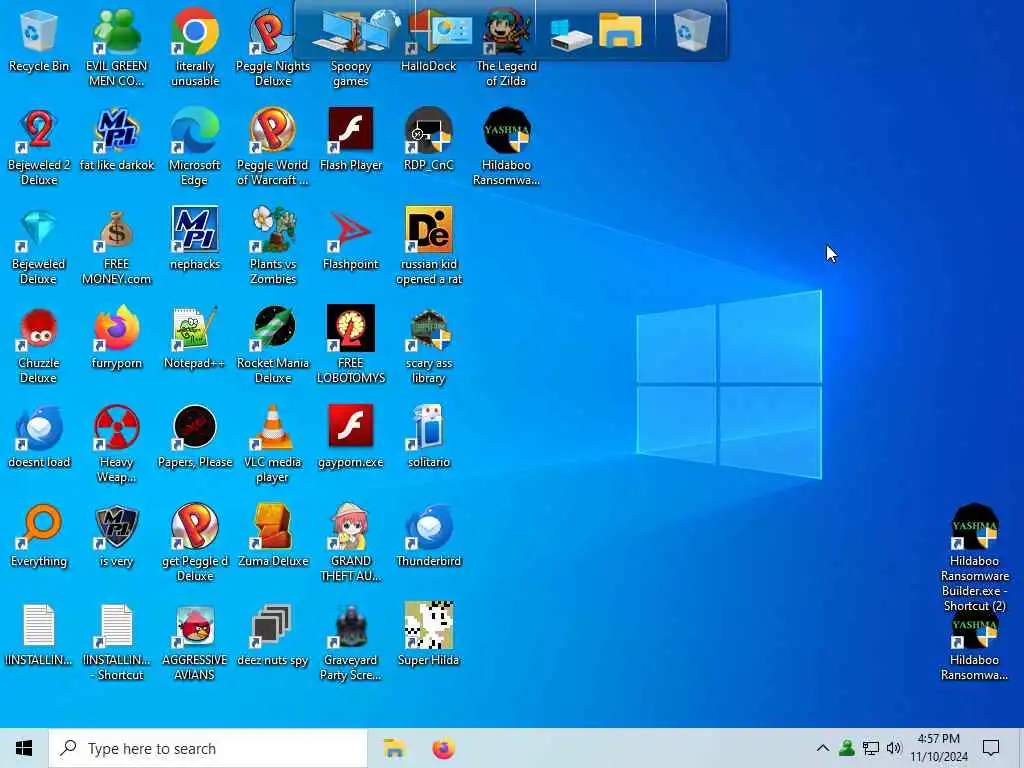Click the GRAND THEFT AU... icon
This screenshot has width=1024, height=768.
point(351,543)
